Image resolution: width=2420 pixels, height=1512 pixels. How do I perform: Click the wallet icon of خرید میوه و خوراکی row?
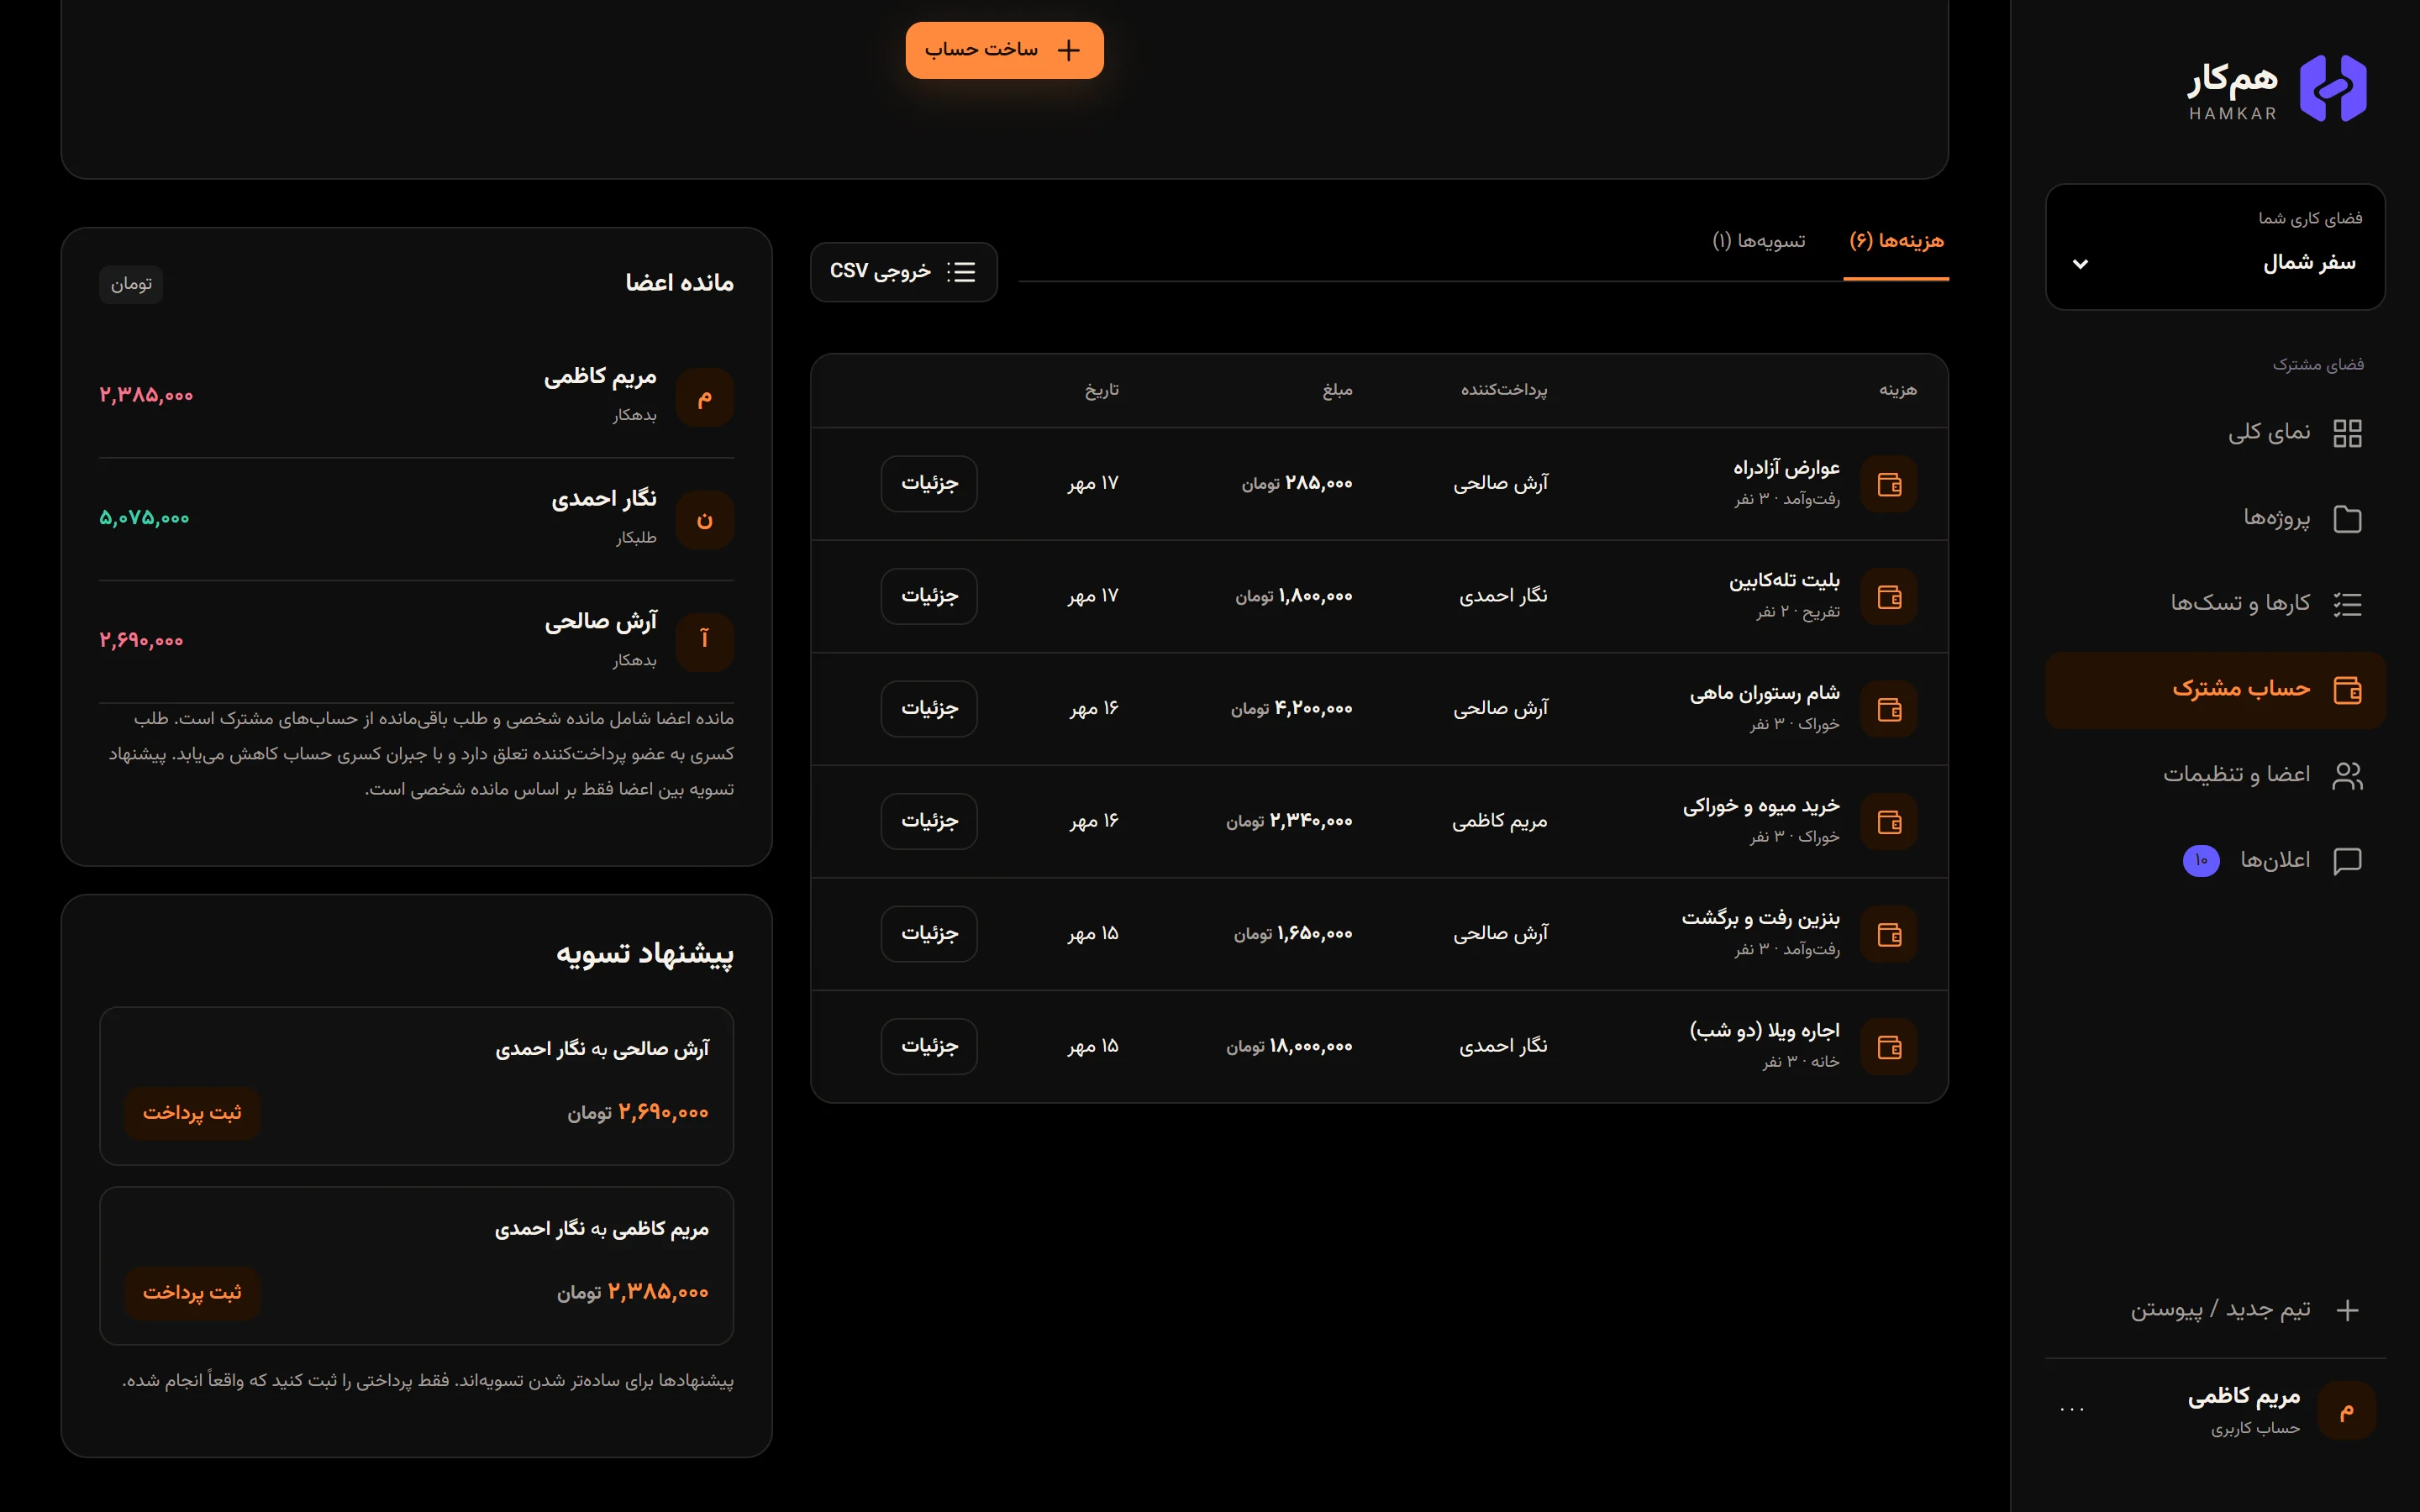click(1889, 822)
